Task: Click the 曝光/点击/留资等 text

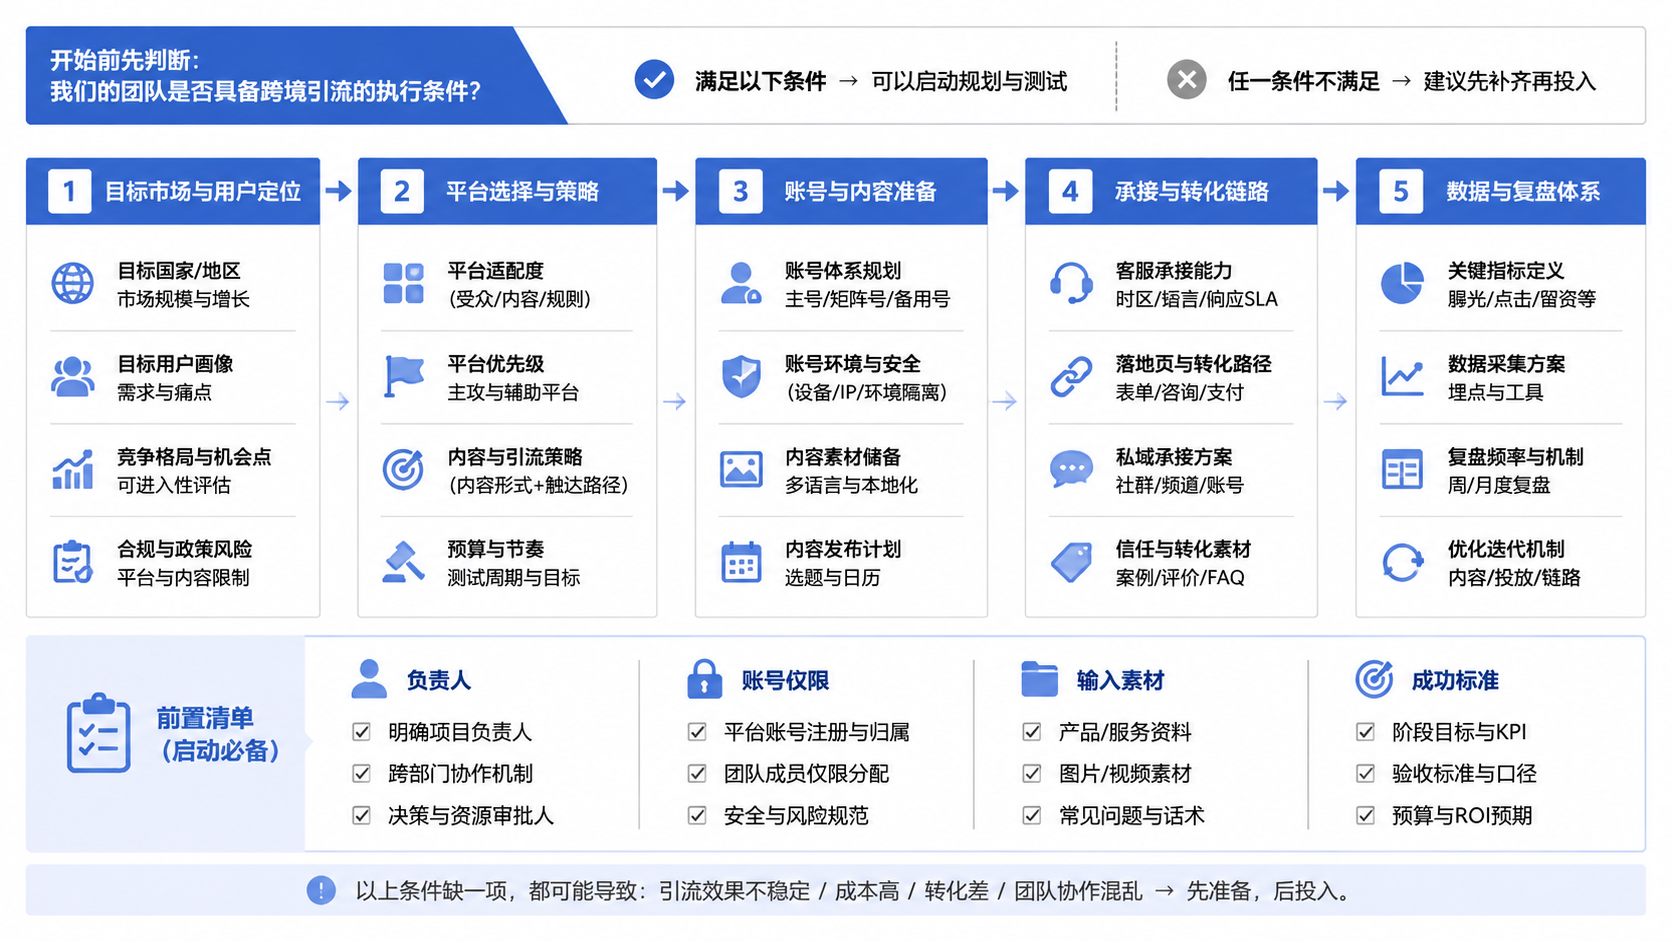Action: (1521, 299)
